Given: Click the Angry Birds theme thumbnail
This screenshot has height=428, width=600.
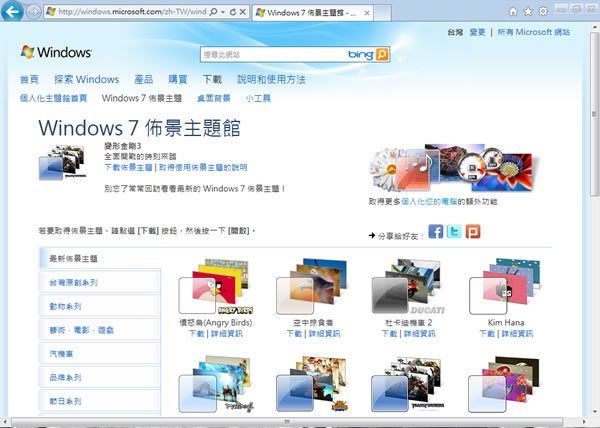Looking at the screenshot, I should coord(216,286).
